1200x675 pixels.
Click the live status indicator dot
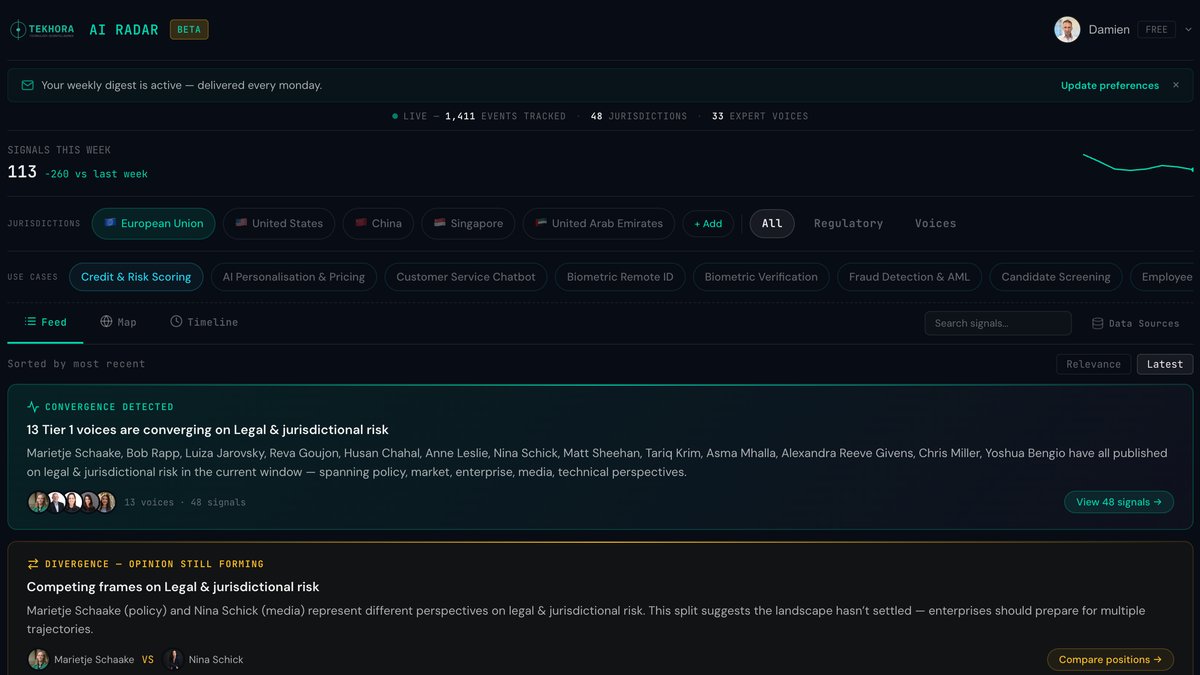(x=395, y=116)
